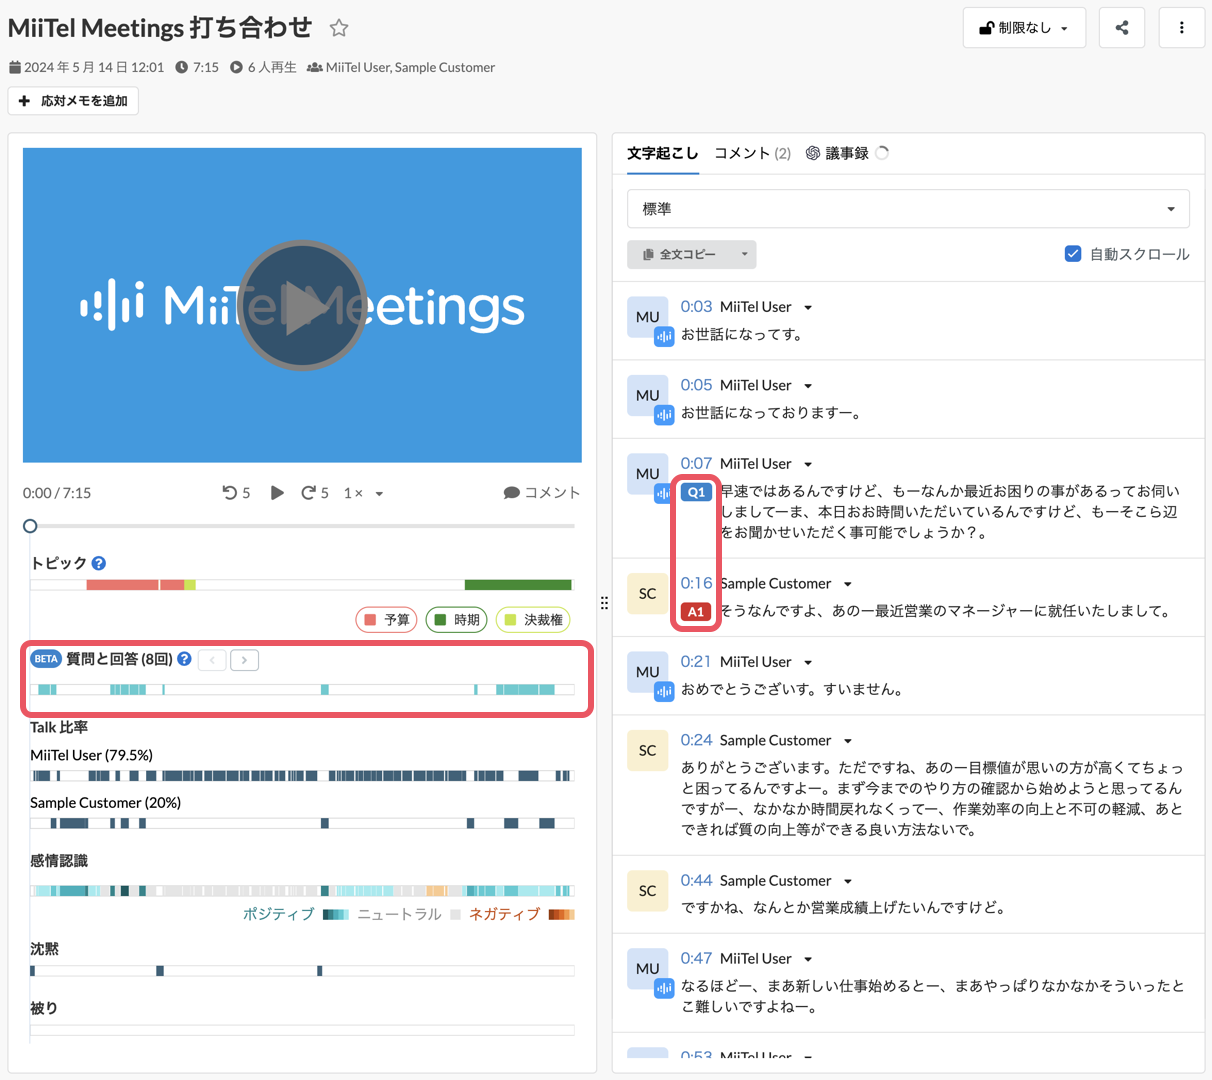This screenshot has height=1080, width=1212.
Task: Jump to 0:47 timestamp
Action: click(696, 958)
